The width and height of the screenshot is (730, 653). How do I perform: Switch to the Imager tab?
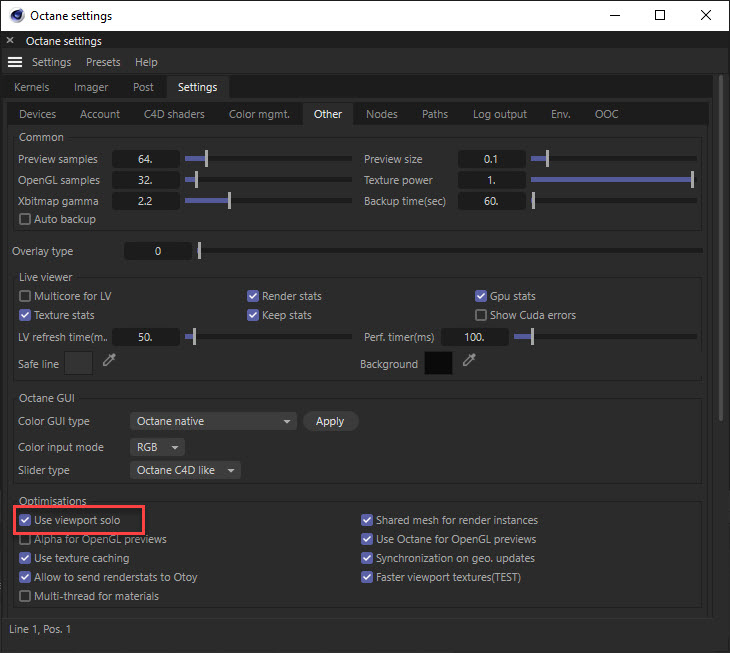(x=91, y=87)
